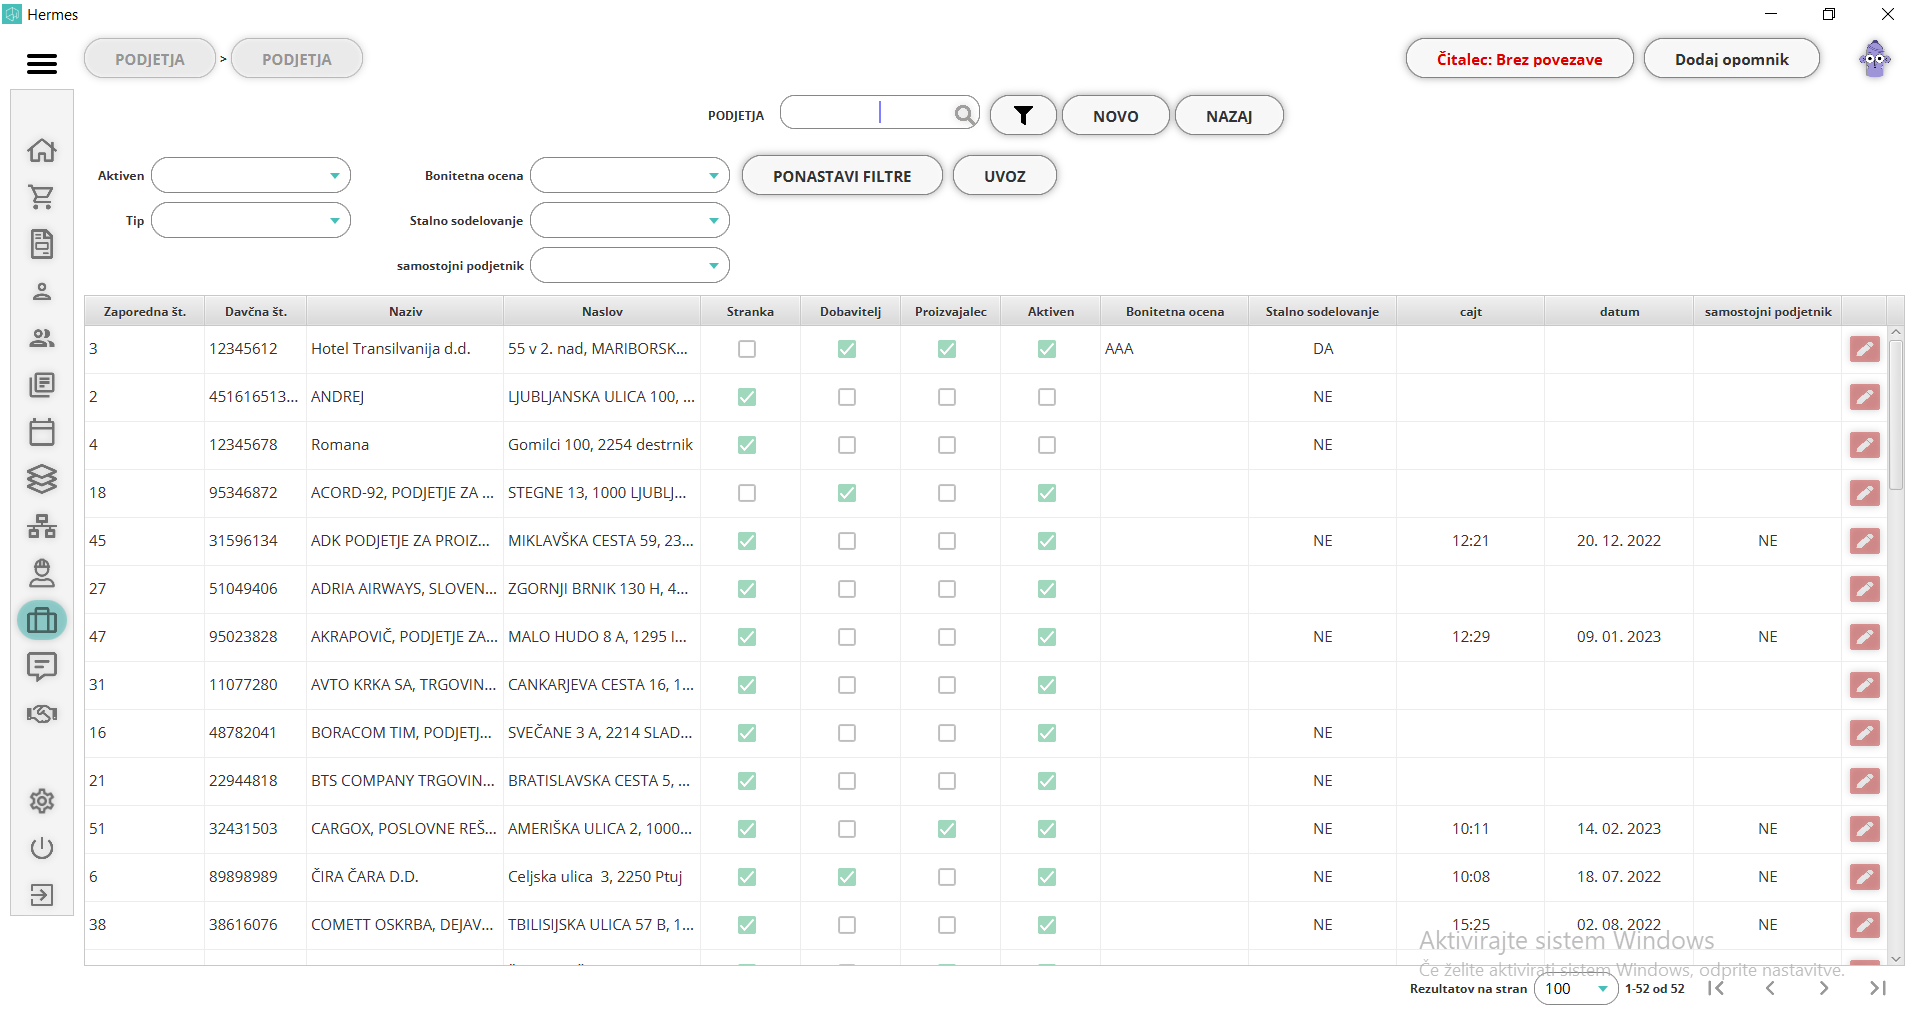The image size is (1916, 1029).
Task: Edit the ANDREJ row with pencil
Action: click(1865, 397)
